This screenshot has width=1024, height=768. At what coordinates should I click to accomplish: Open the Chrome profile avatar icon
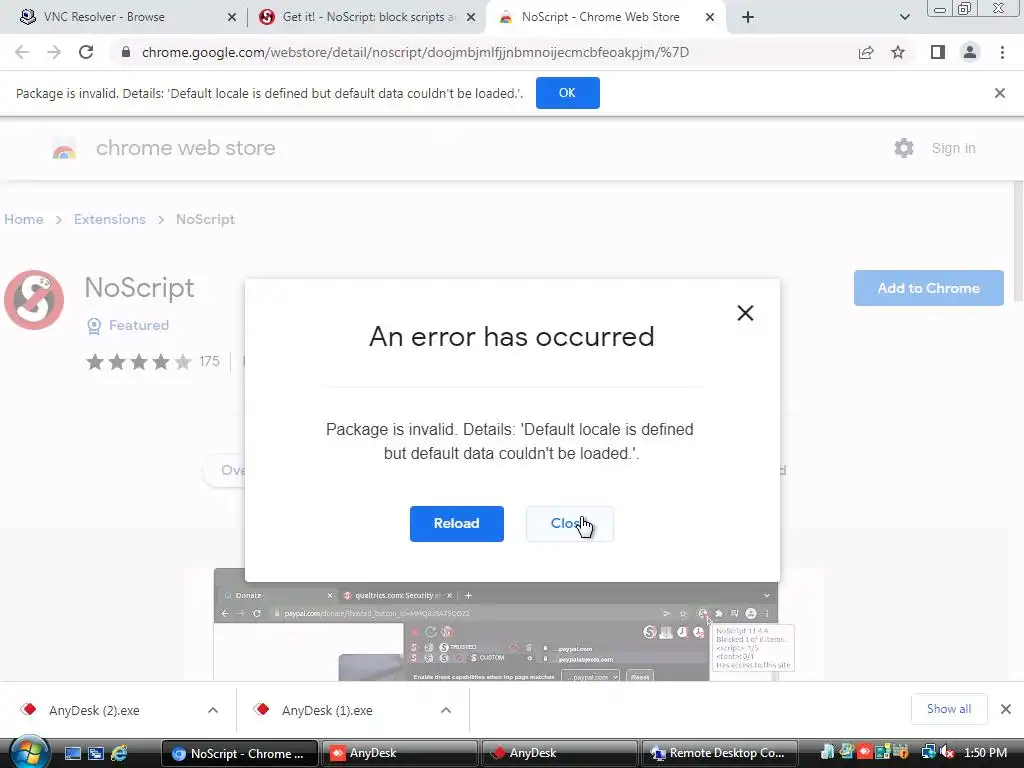(970, 52)
